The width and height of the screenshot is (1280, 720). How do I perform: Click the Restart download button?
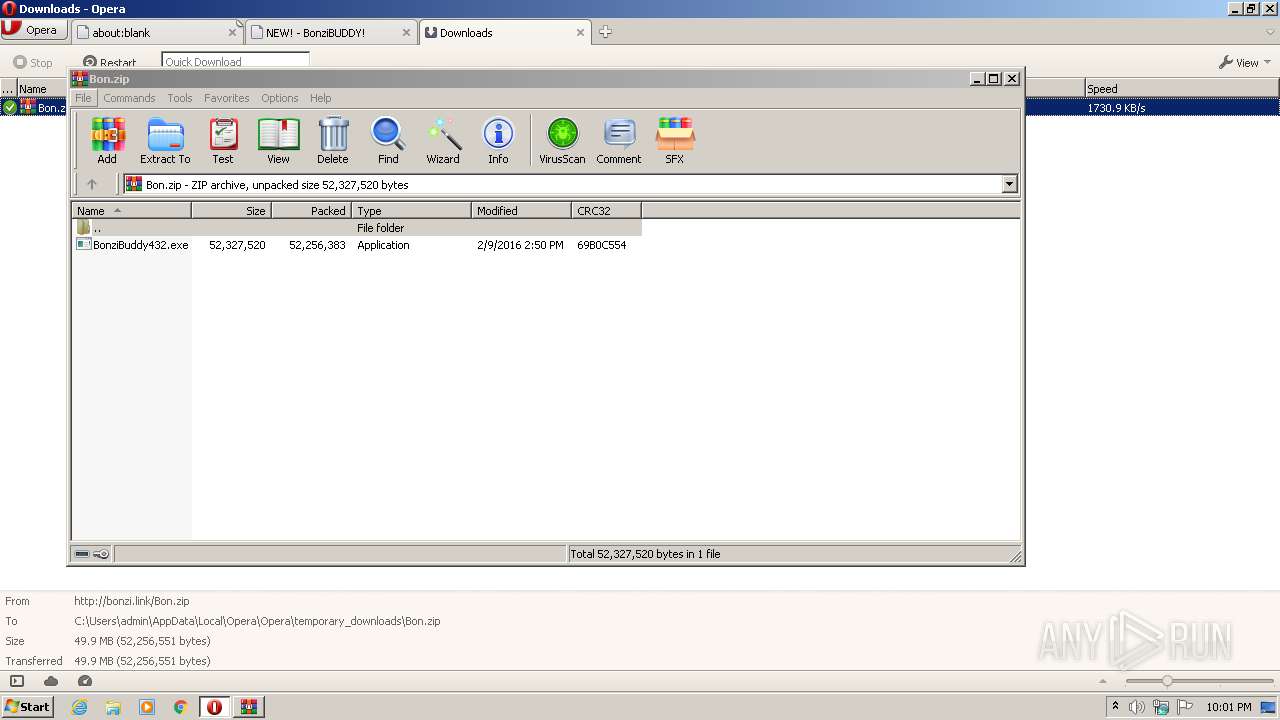(109, 62)
